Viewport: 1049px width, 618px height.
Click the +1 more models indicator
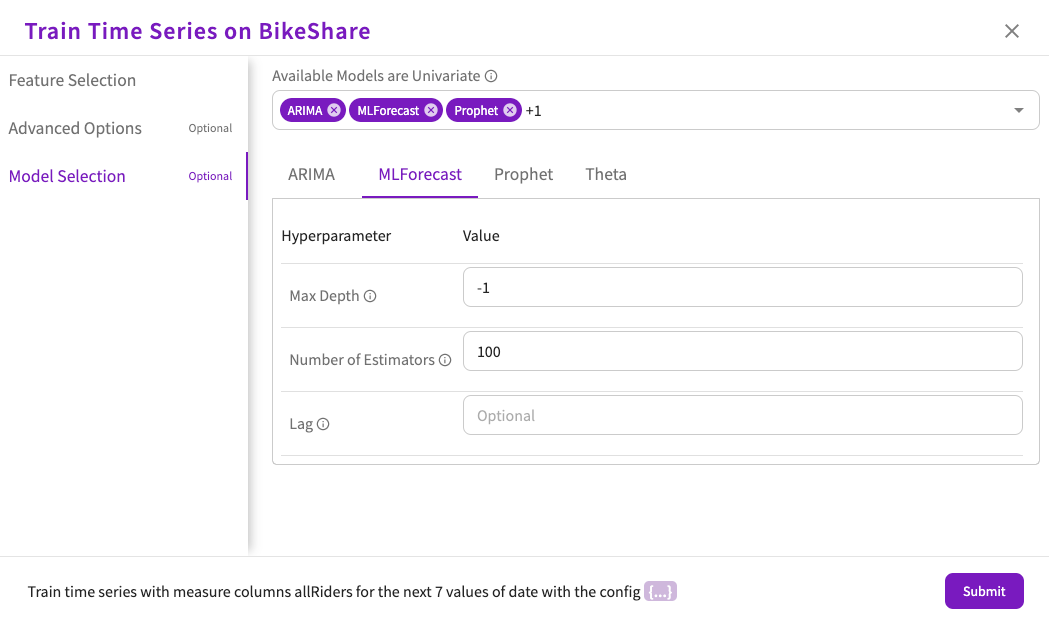tap(533, 111)
